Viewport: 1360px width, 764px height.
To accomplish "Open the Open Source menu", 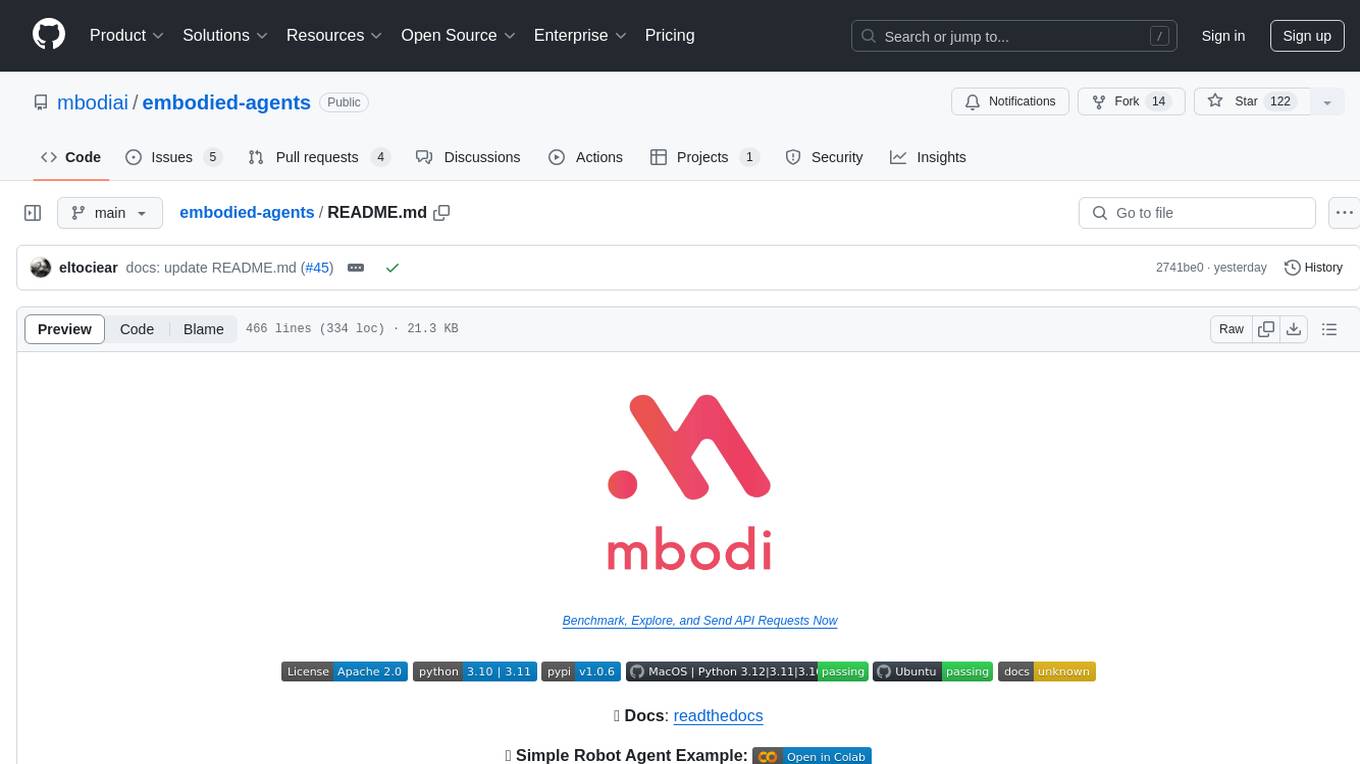I will tap(459, 35).
